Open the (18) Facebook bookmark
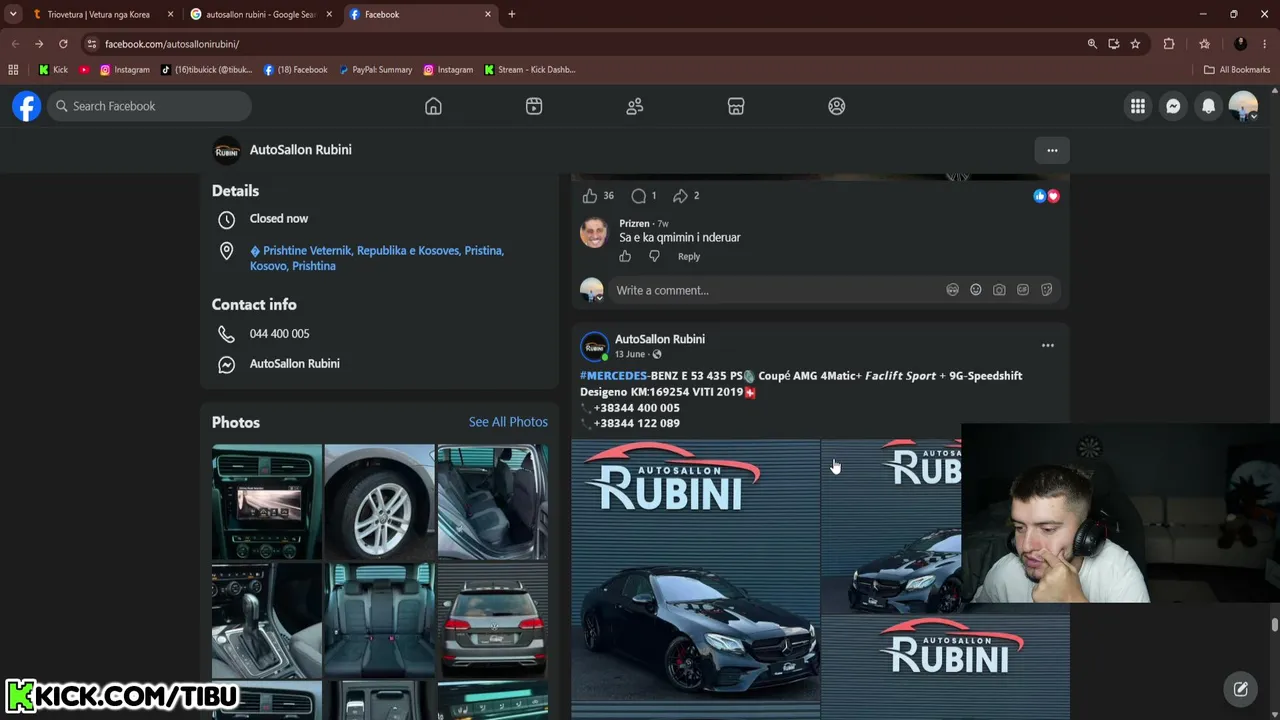 tap(296, 70)
